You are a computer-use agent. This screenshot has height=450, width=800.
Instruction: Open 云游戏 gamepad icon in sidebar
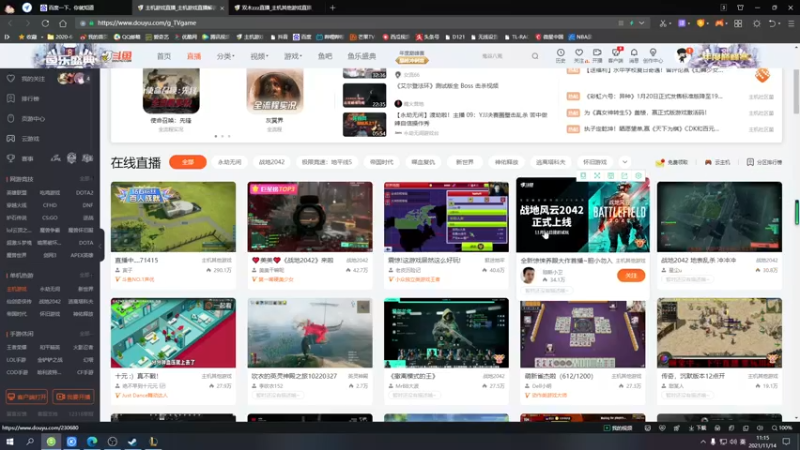tap(11, 138)
